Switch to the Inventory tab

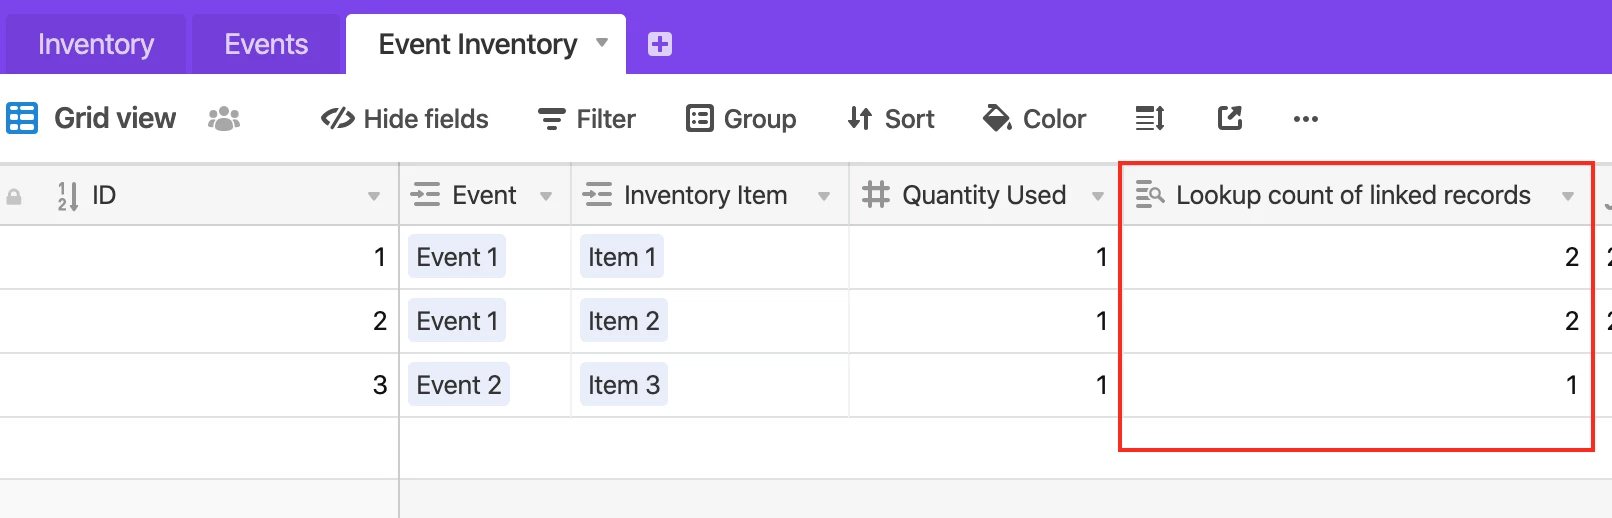click(96, 44)
